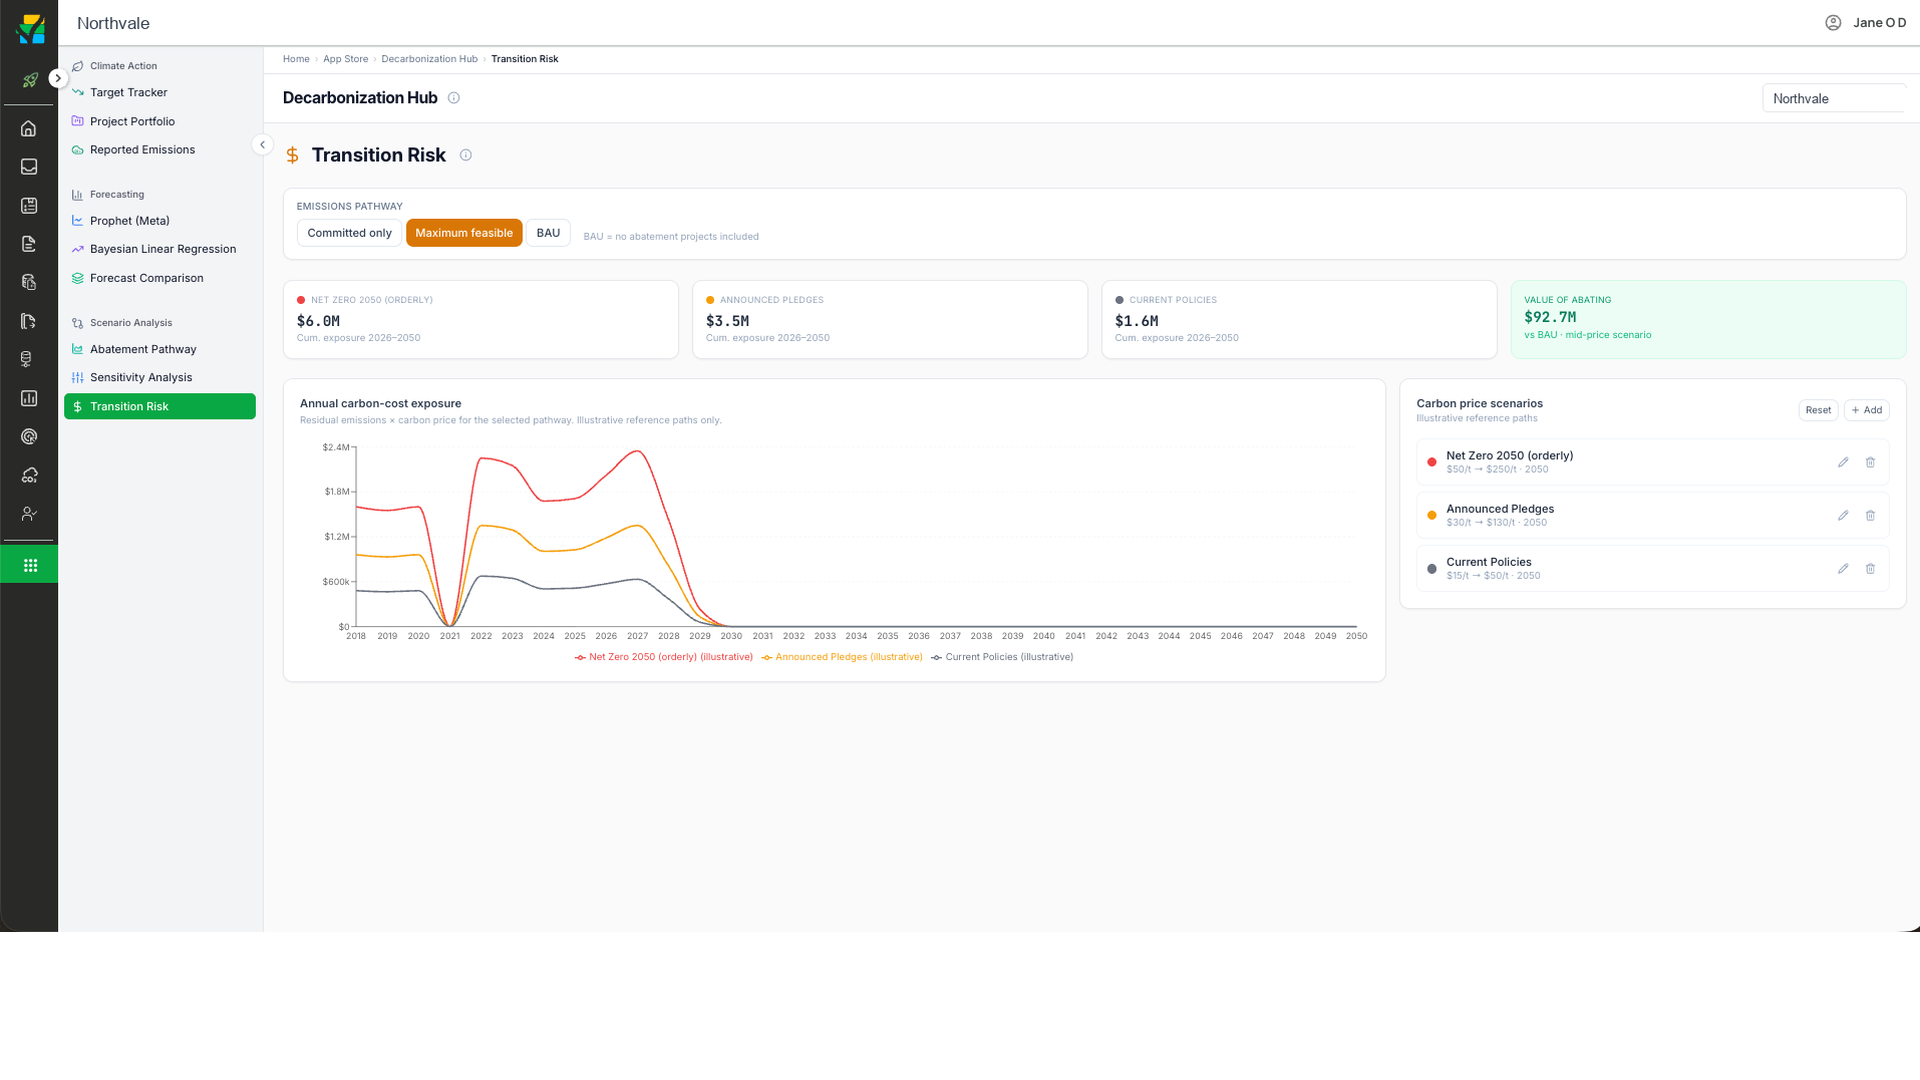Open the Home icon in the dark sidebar
The width and height of the screenshot is (1920, 1080).
pyautogui.click(x=29, y=128)
